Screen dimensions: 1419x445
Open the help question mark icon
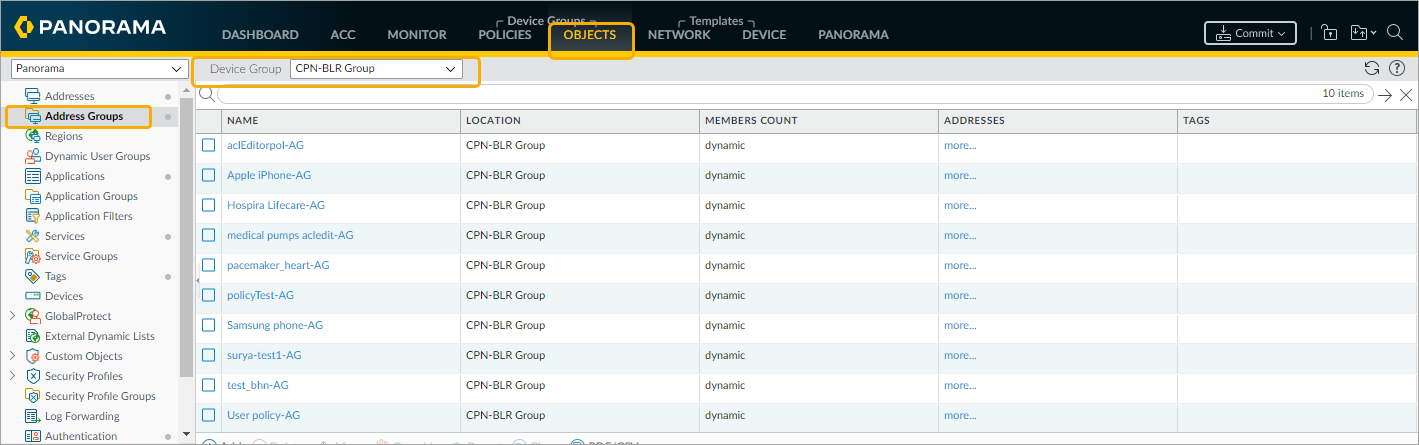pyautogui.click(x=1397, y=68)
